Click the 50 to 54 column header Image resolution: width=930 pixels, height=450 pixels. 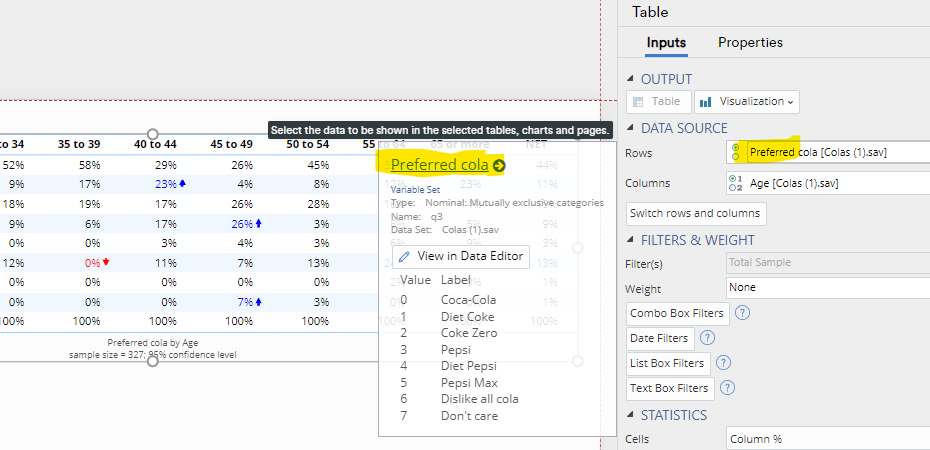(x=307, y=145)
